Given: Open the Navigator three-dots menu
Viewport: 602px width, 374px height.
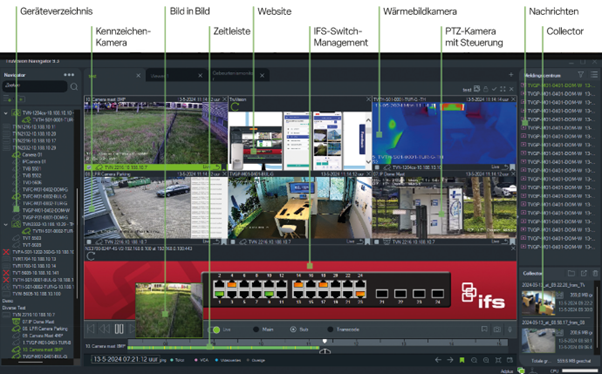Looking at the screenshot, I should point(69,75).
